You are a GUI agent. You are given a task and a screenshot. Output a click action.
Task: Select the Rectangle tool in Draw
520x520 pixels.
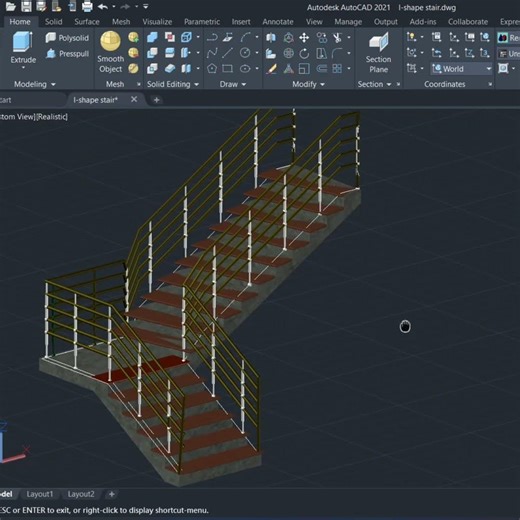pyautogui.click(x=228, y=69)
